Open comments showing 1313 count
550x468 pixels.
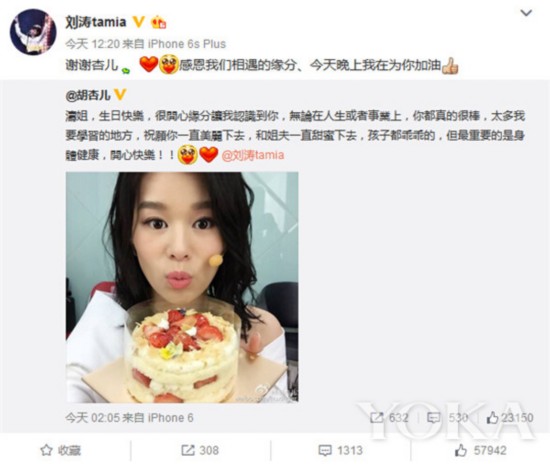pos(340,450)
